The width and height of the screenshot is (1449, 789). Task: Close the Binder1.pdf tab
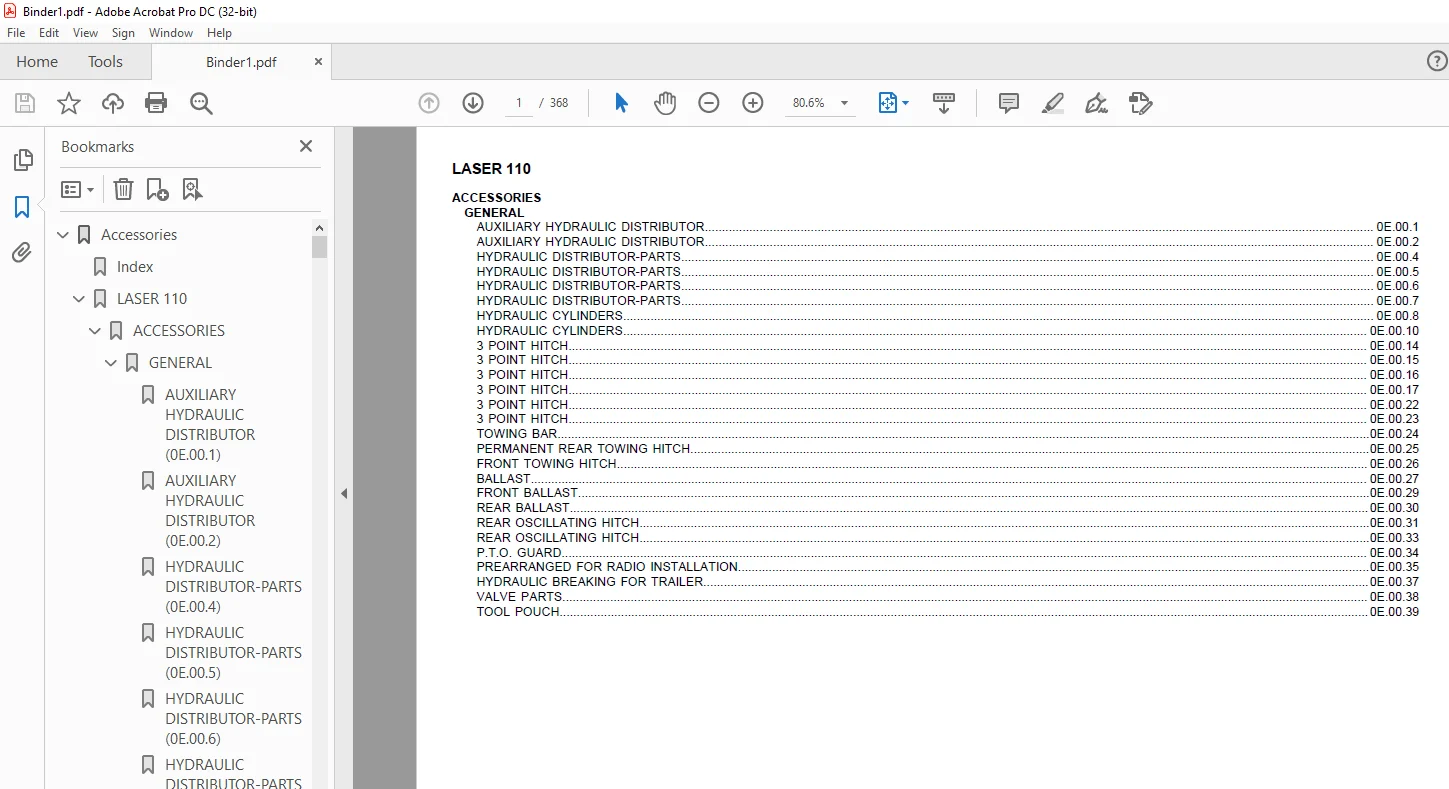[x=318, y=62]
